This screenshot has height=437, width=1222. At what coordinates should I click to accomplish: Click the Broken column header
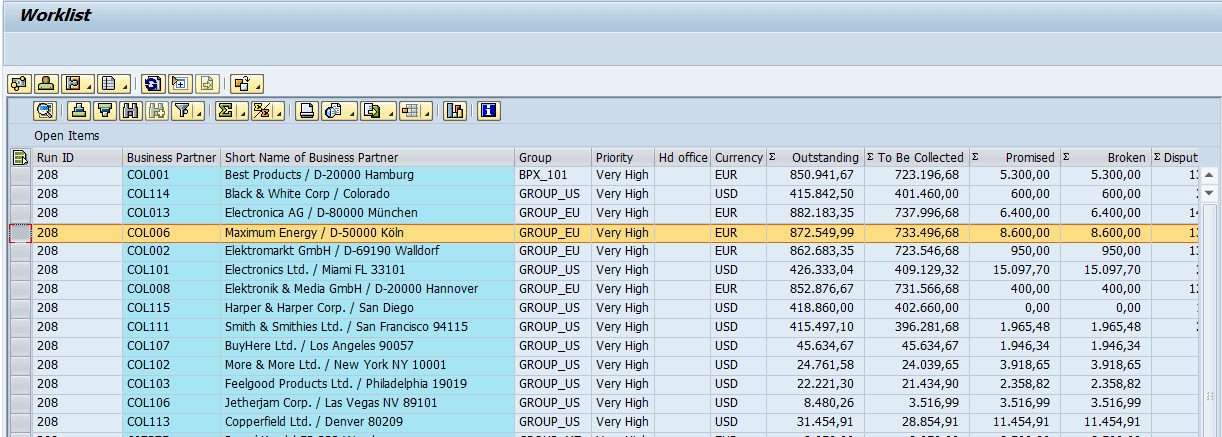(1104, 157)
